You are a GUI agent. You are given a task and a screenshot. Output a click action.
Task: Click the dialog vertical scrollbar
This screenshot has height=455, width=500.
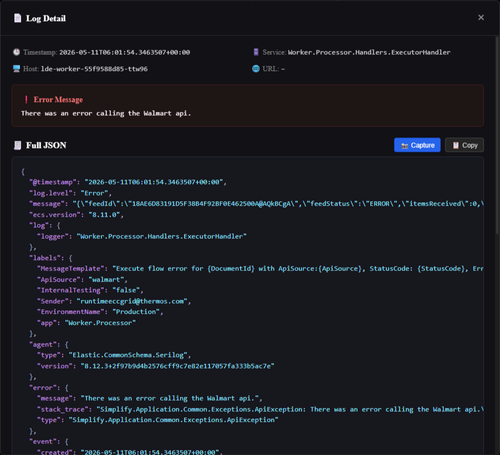(497, 133)
